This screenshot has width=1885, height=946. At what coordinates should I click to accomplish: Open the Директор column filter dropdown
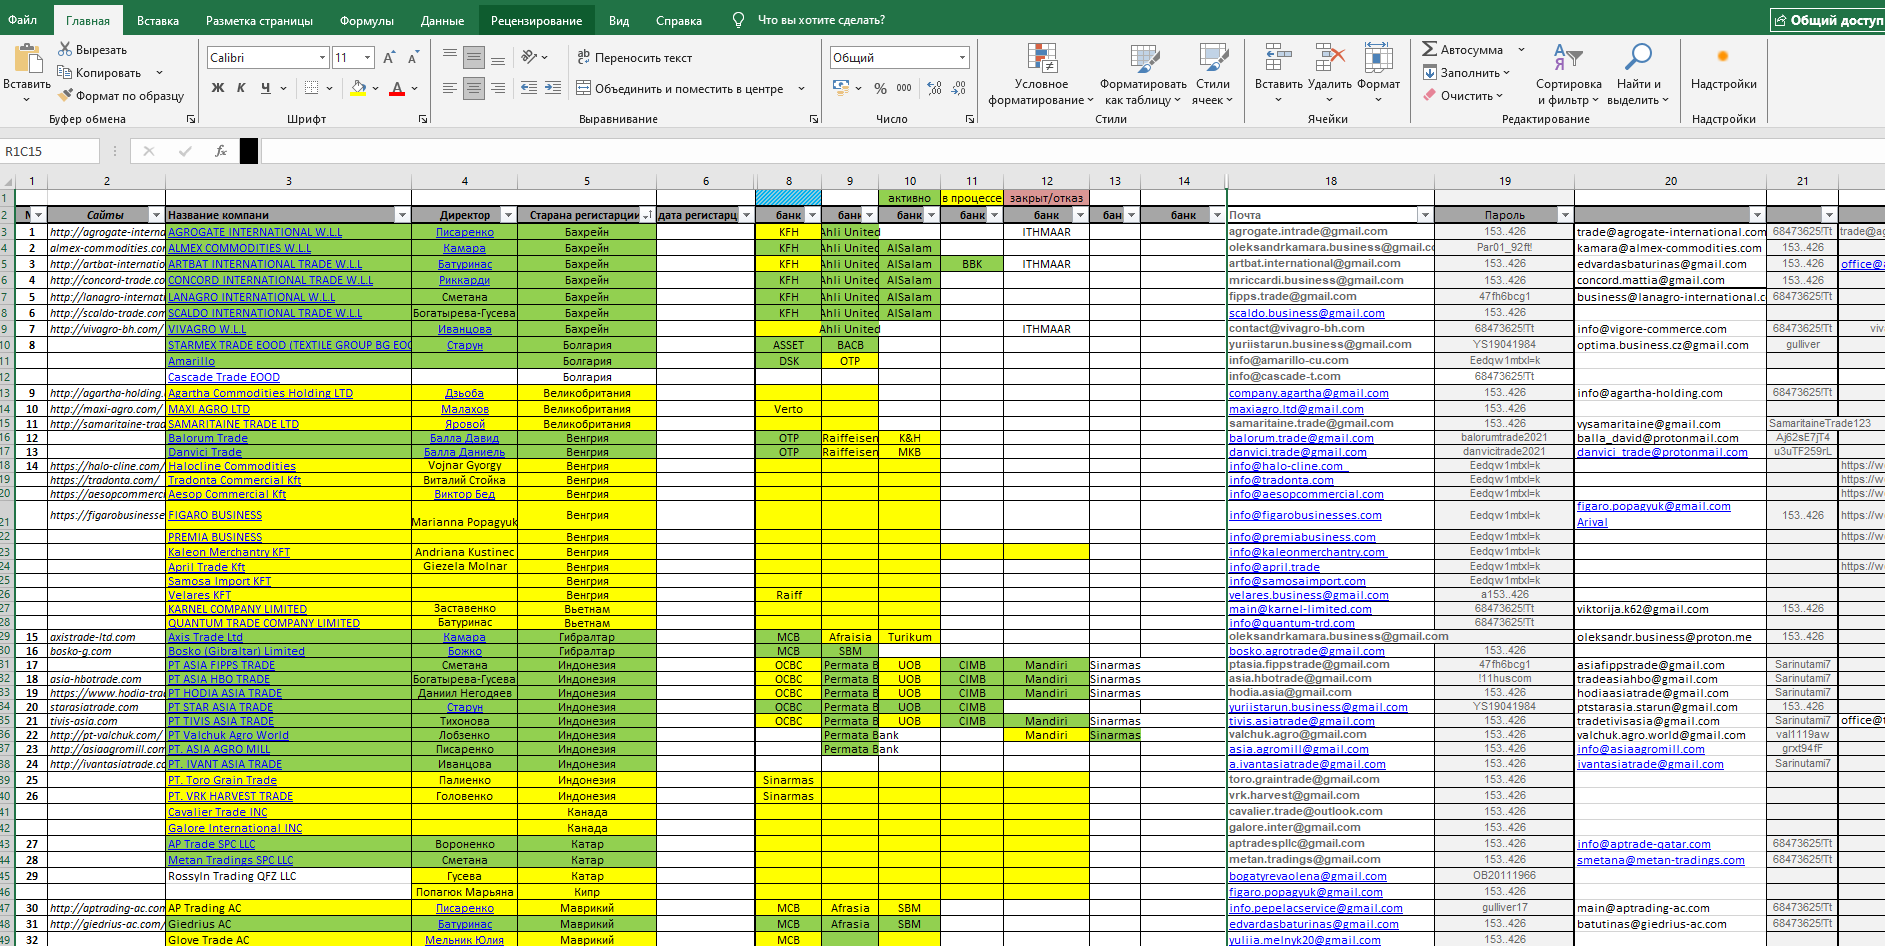point(508,215)
